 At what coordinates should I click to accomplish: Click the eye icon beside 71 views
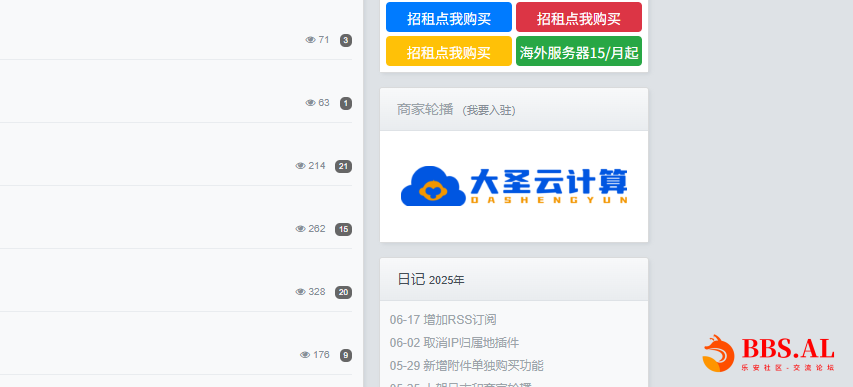coord(311,40)
